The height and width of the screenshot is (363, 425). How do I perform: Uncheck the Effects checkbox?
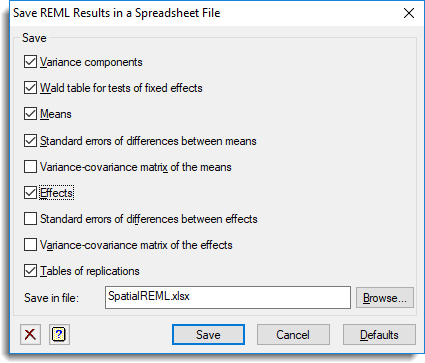click(x=30, y=193)
